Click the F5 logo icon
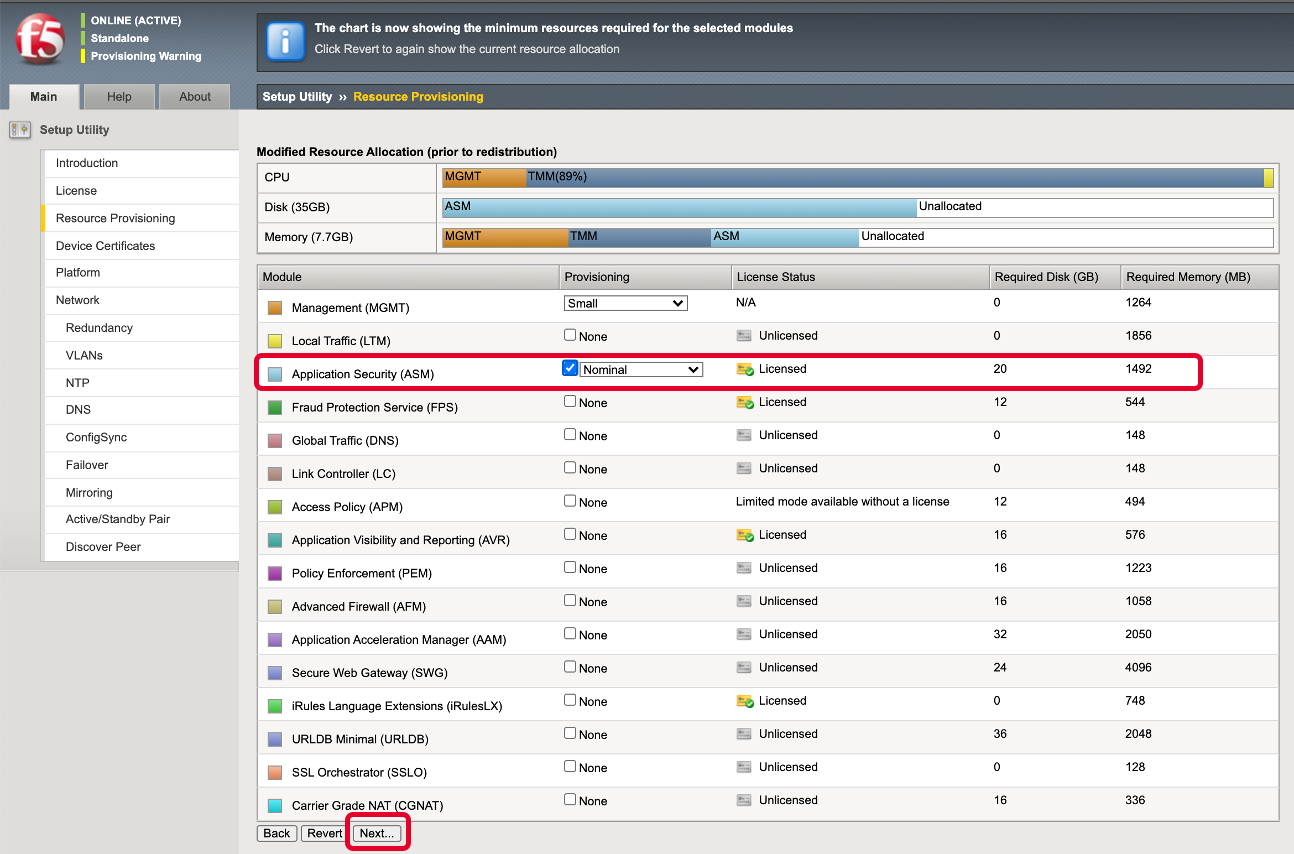The height and width of the screenshot is (854, 1294). (x=40, y=40)
